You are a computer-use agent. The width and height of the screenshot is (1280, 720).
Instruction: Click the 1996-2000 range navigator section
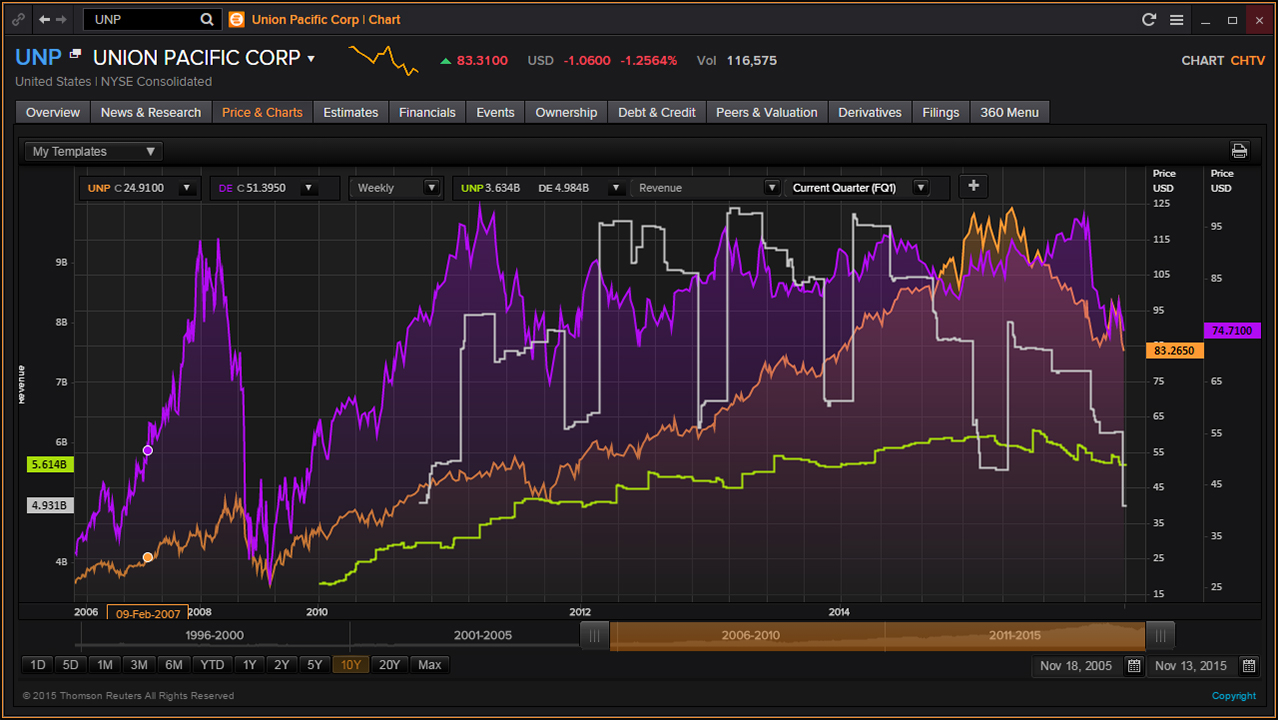[x=214, y=635]
